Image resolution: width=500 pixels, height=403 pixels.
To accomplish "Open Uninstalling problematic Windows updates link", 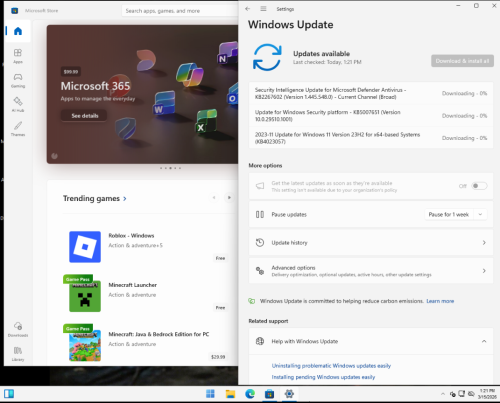I will click(x=331, y=366).
